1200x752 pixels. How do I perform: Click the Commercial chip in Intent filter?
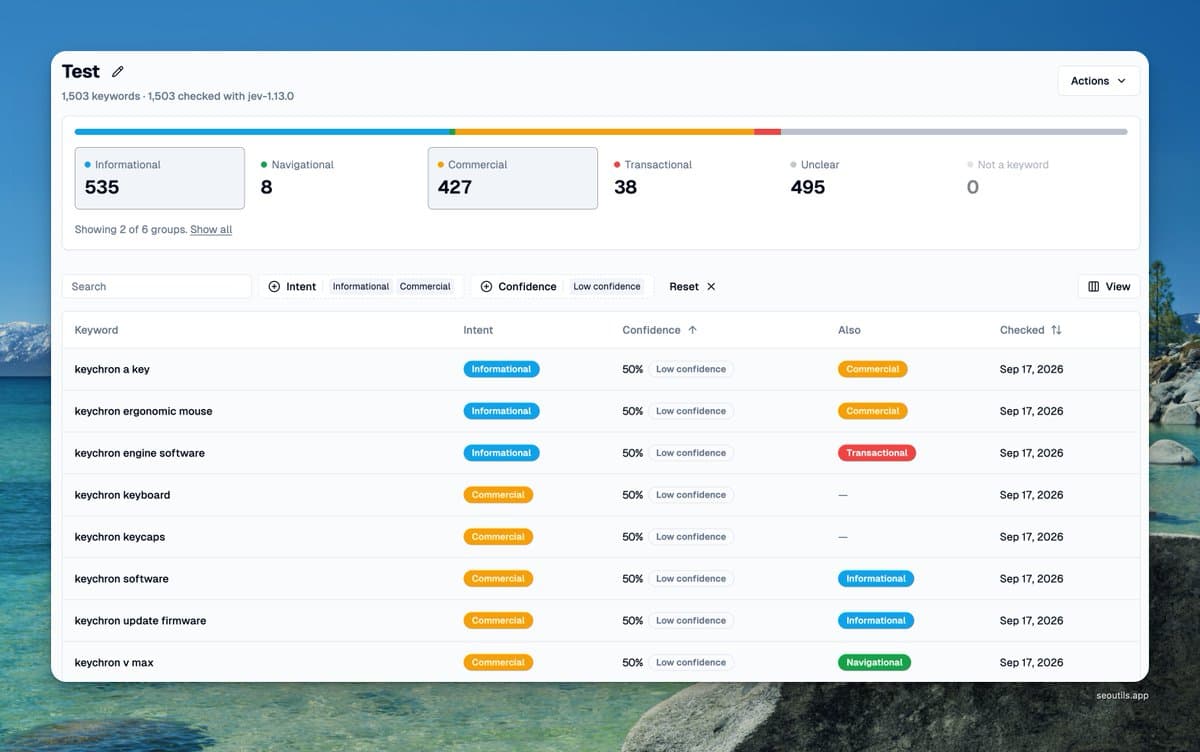(x=425, y=287)
